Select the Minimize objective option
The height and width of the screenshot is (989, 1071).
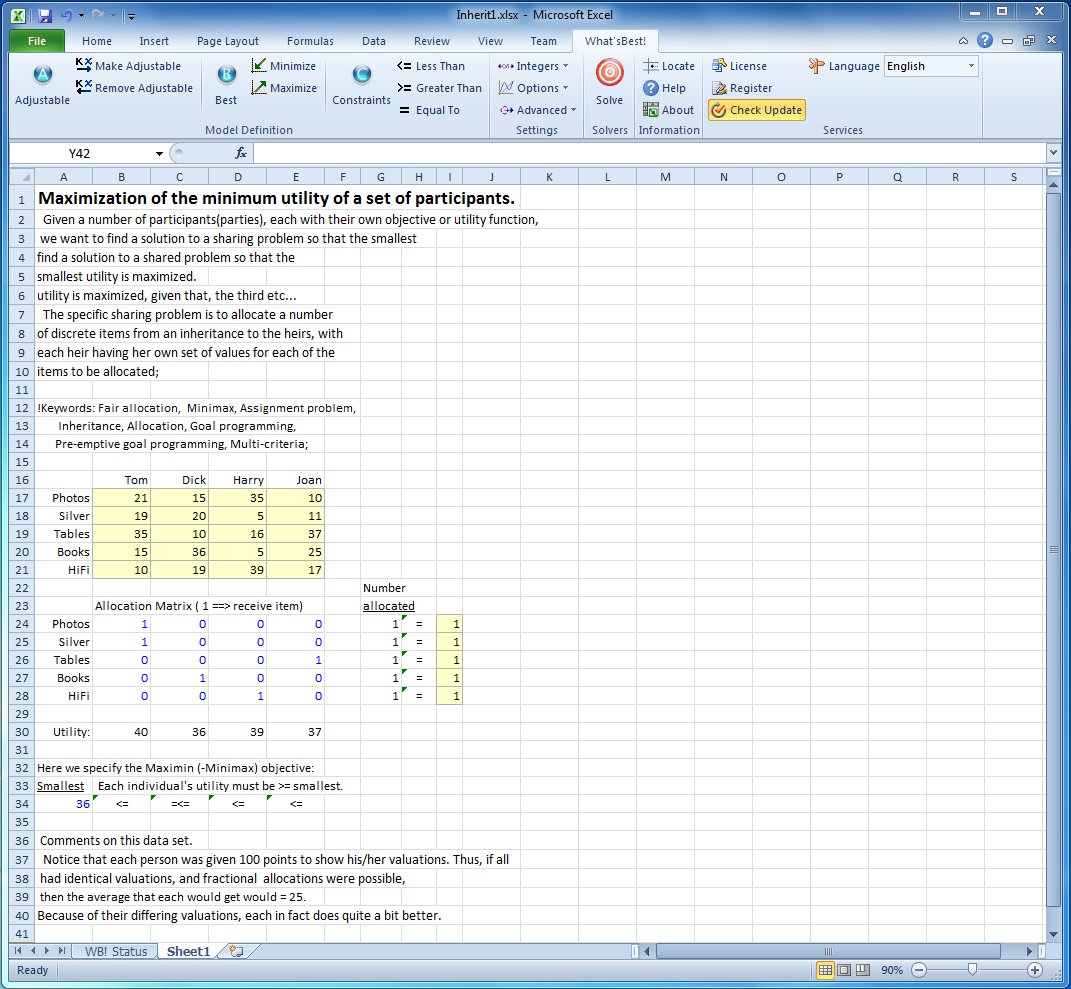(x=283, y=66)
